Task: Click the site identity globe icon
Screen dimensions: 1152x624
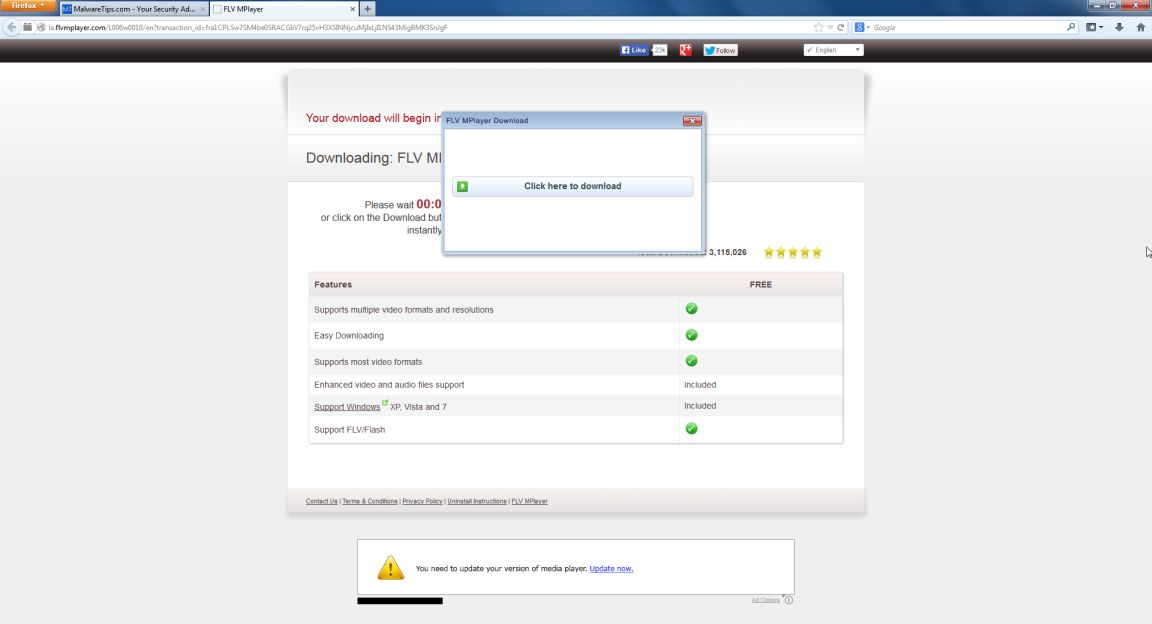Action: click(x=41, y=27)
